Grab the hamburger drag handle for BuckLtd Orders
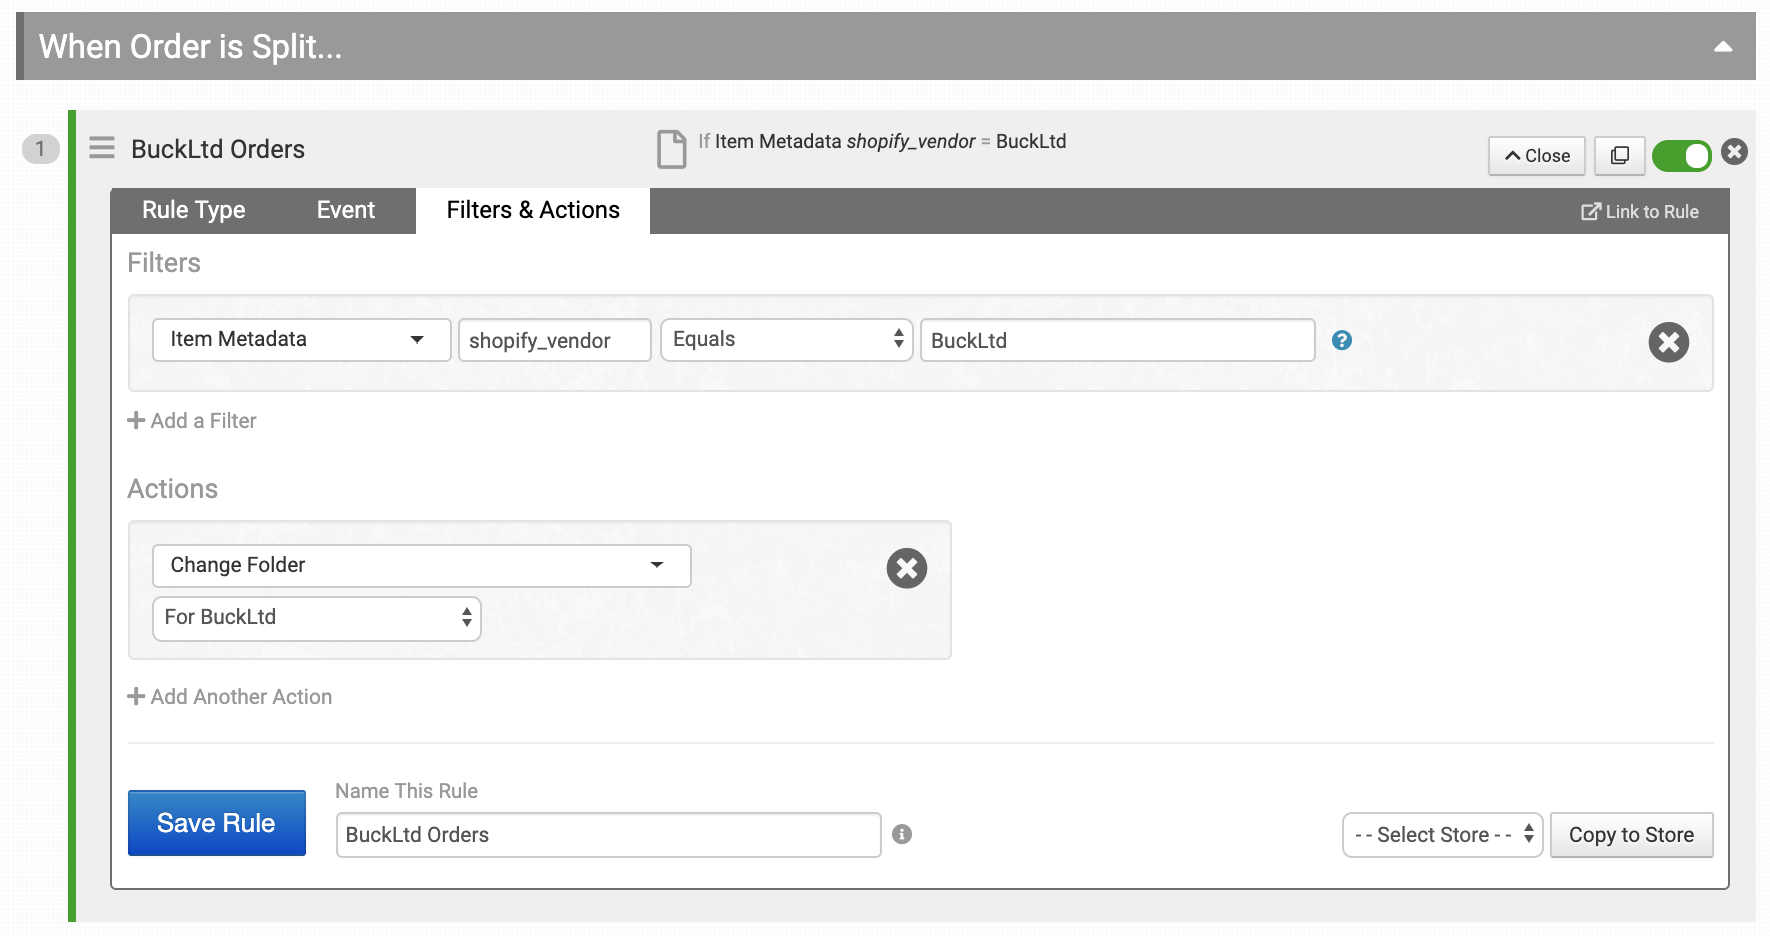Viewport: 1770px width, 936px height. pyautogui.click(x=102, y=148)
